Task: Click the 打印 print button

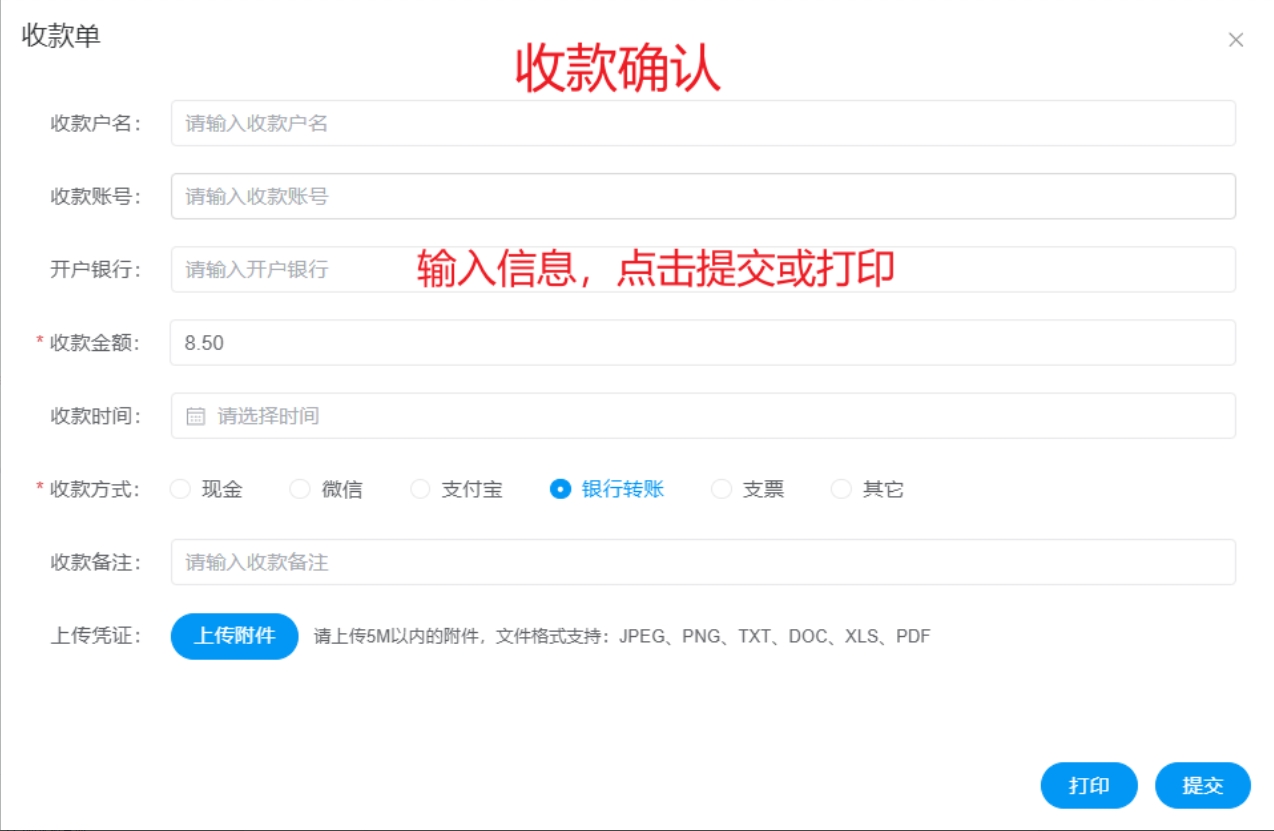Action: [1088, 786]
